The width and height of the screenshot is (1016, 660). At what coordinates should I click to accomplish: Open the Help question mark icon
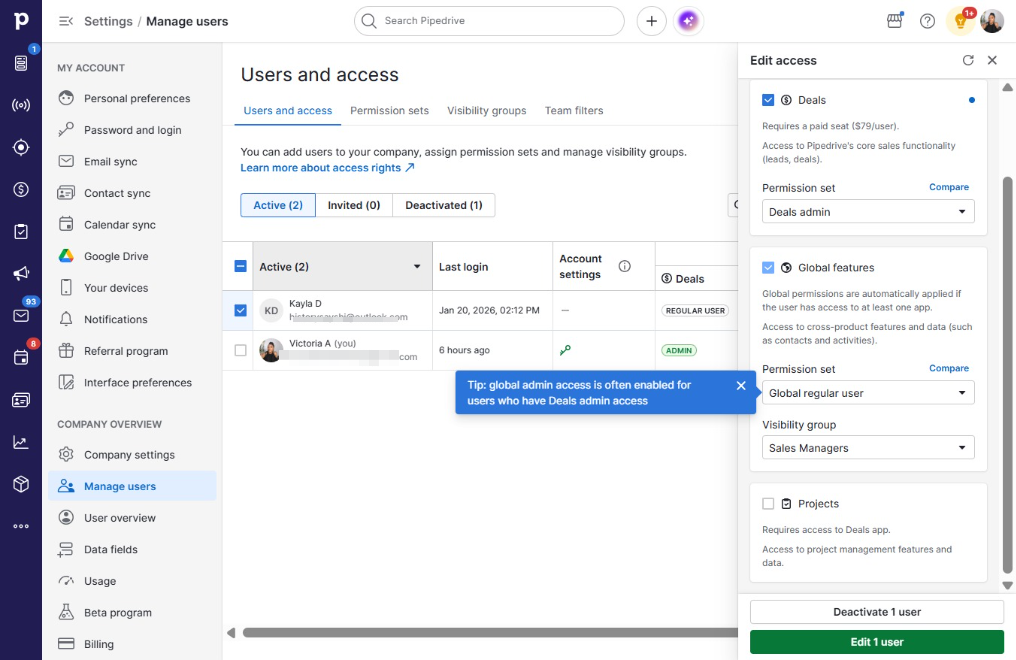(927, 21)
